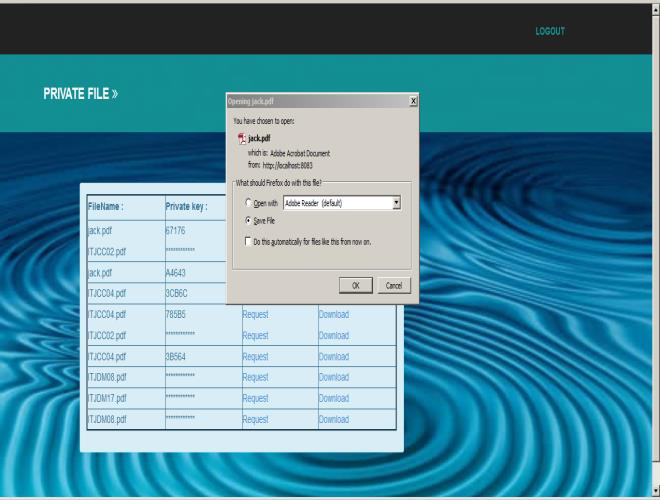Enable 'Do this automatically' checkbox
660x500 pixels.
click(x=248, y=242)
